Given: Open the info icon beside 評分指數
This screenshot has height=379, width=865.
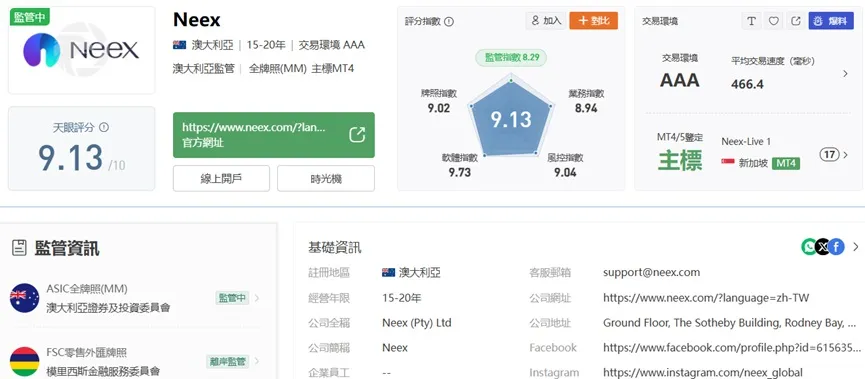Looking at the screenshot, I should (449, 22).
